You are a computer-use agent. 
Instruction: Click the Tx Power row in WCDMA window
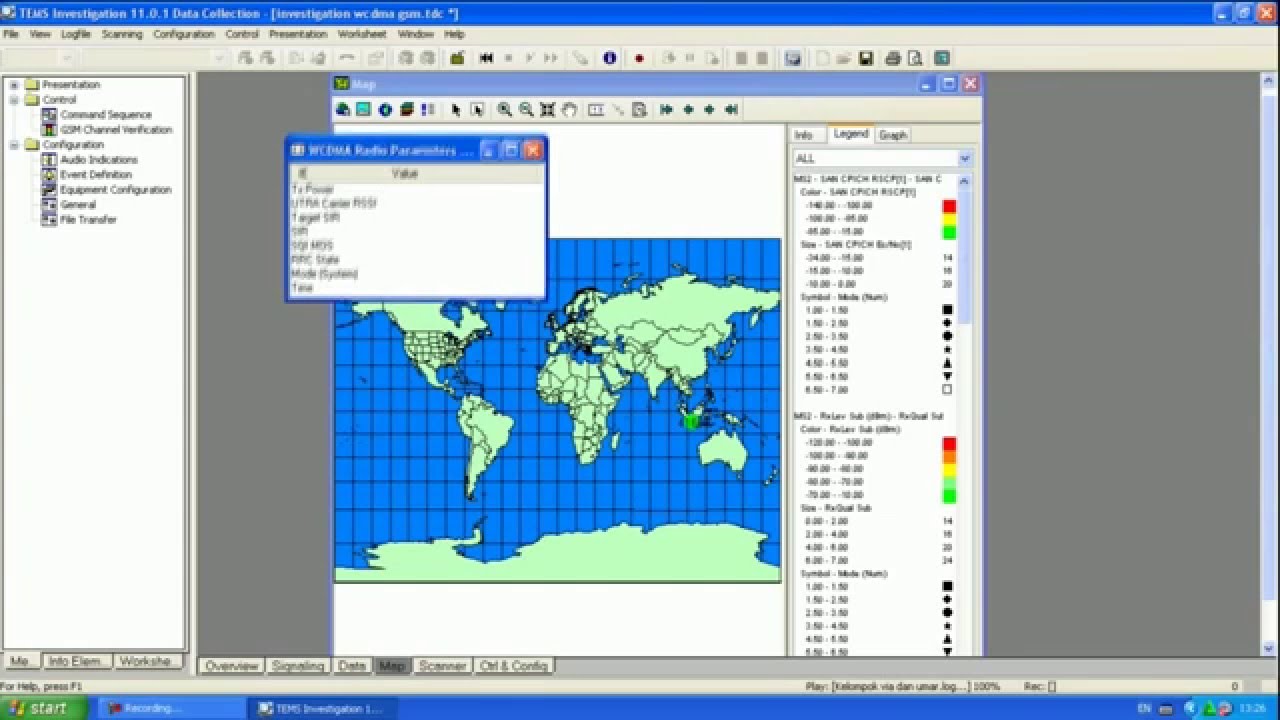pyautogui.click(x=416, y=189)
